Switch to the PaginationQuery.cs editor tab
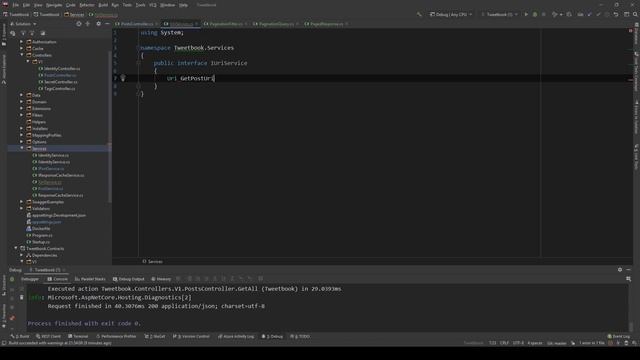The height and width of the screenshot is (360, 640). [x=276, y=24]
